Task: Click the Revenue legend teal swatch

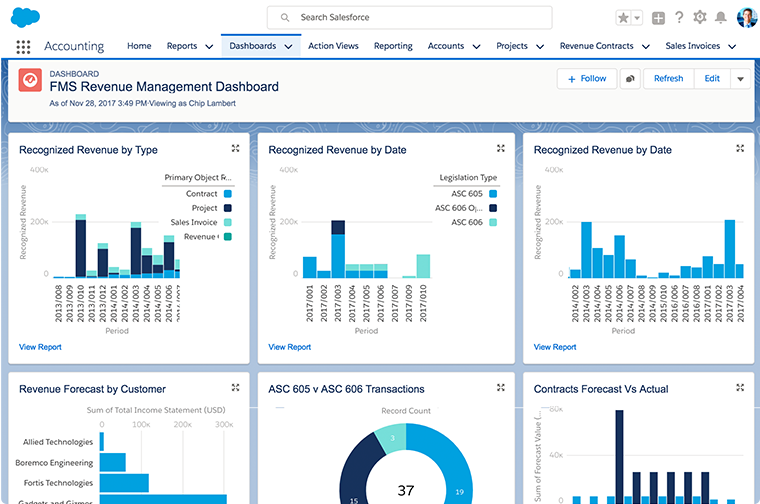Action: [228, 236]
